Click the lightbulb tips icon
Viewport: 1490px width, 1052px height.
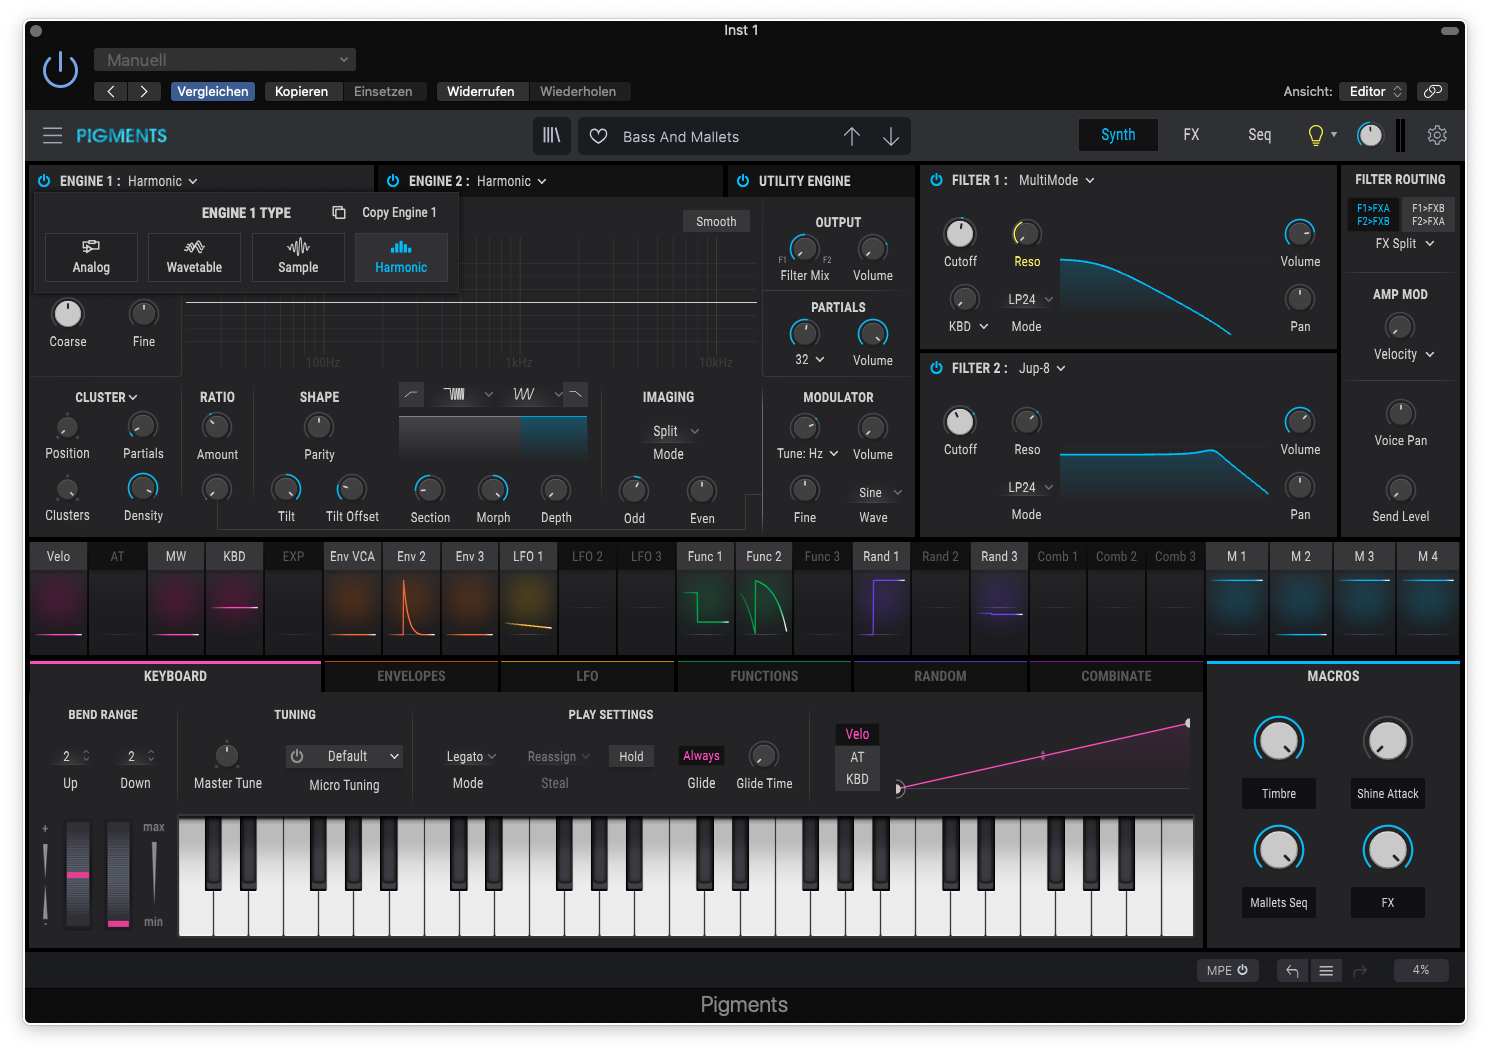1316,135
